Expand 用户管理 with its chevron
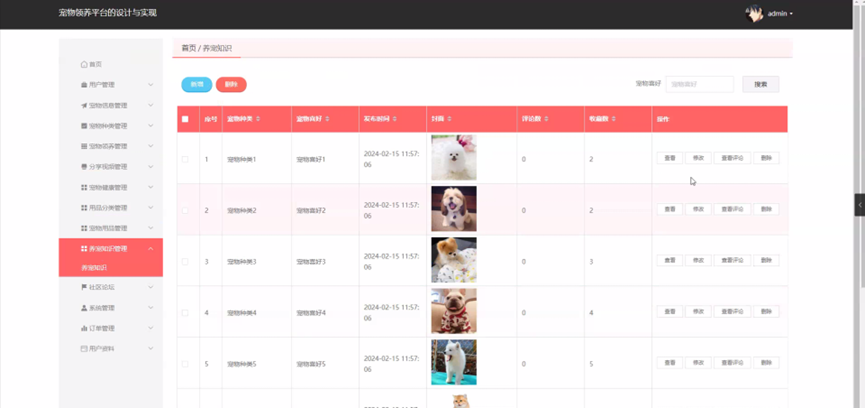The height and width of the screenshot is (408, 865). pyautogui.click(x=151, y=85)
